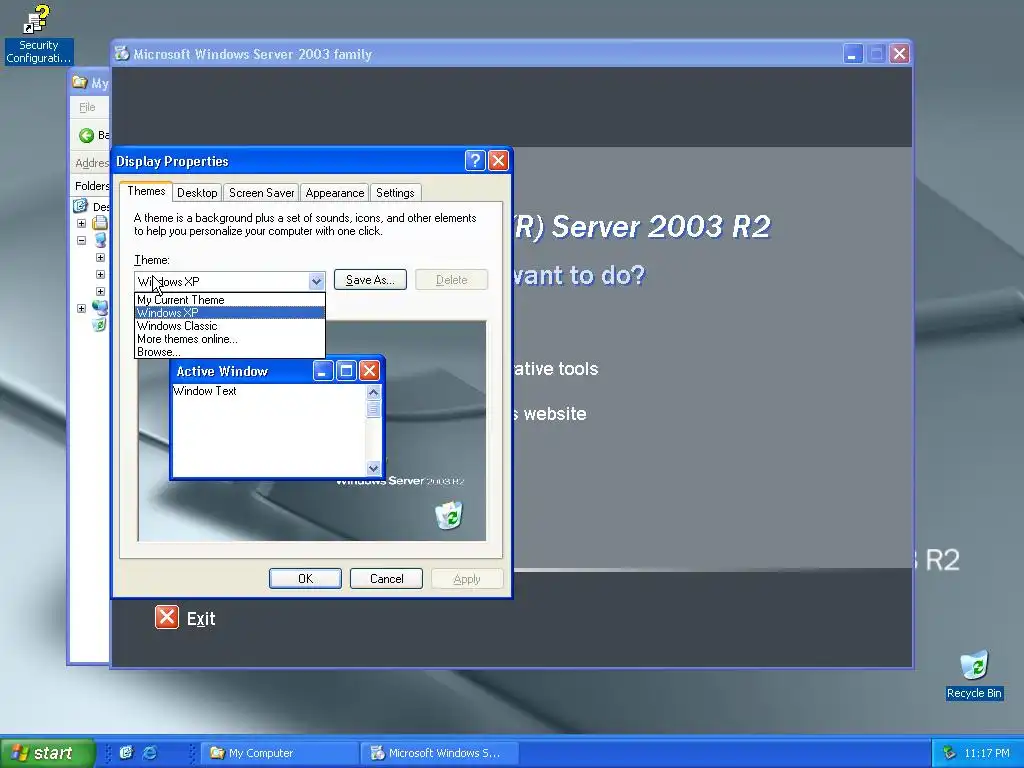Image resolution: width=1024 pixels, height=768 pixels.
Task: Collapse the minus node in the Folders tree
Action: [x=82, y=240]
